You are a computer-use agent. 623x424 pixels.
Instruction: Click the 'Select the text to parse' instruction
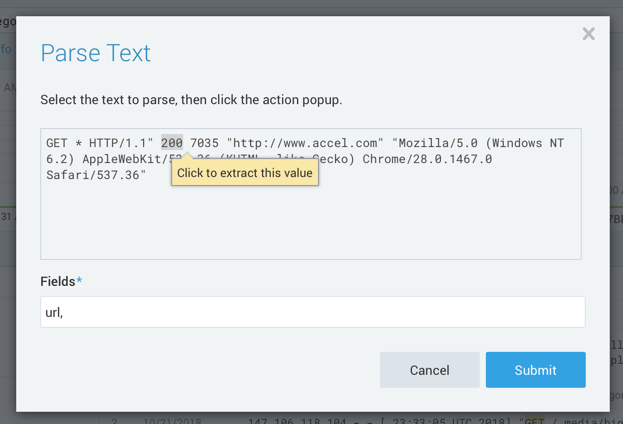coord(190,100)
